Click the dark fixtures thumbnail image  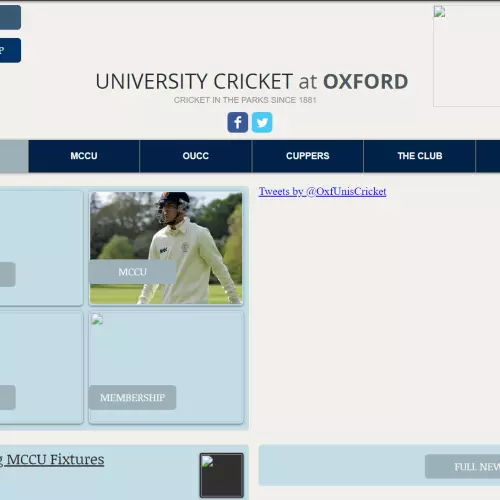point(222,475)
